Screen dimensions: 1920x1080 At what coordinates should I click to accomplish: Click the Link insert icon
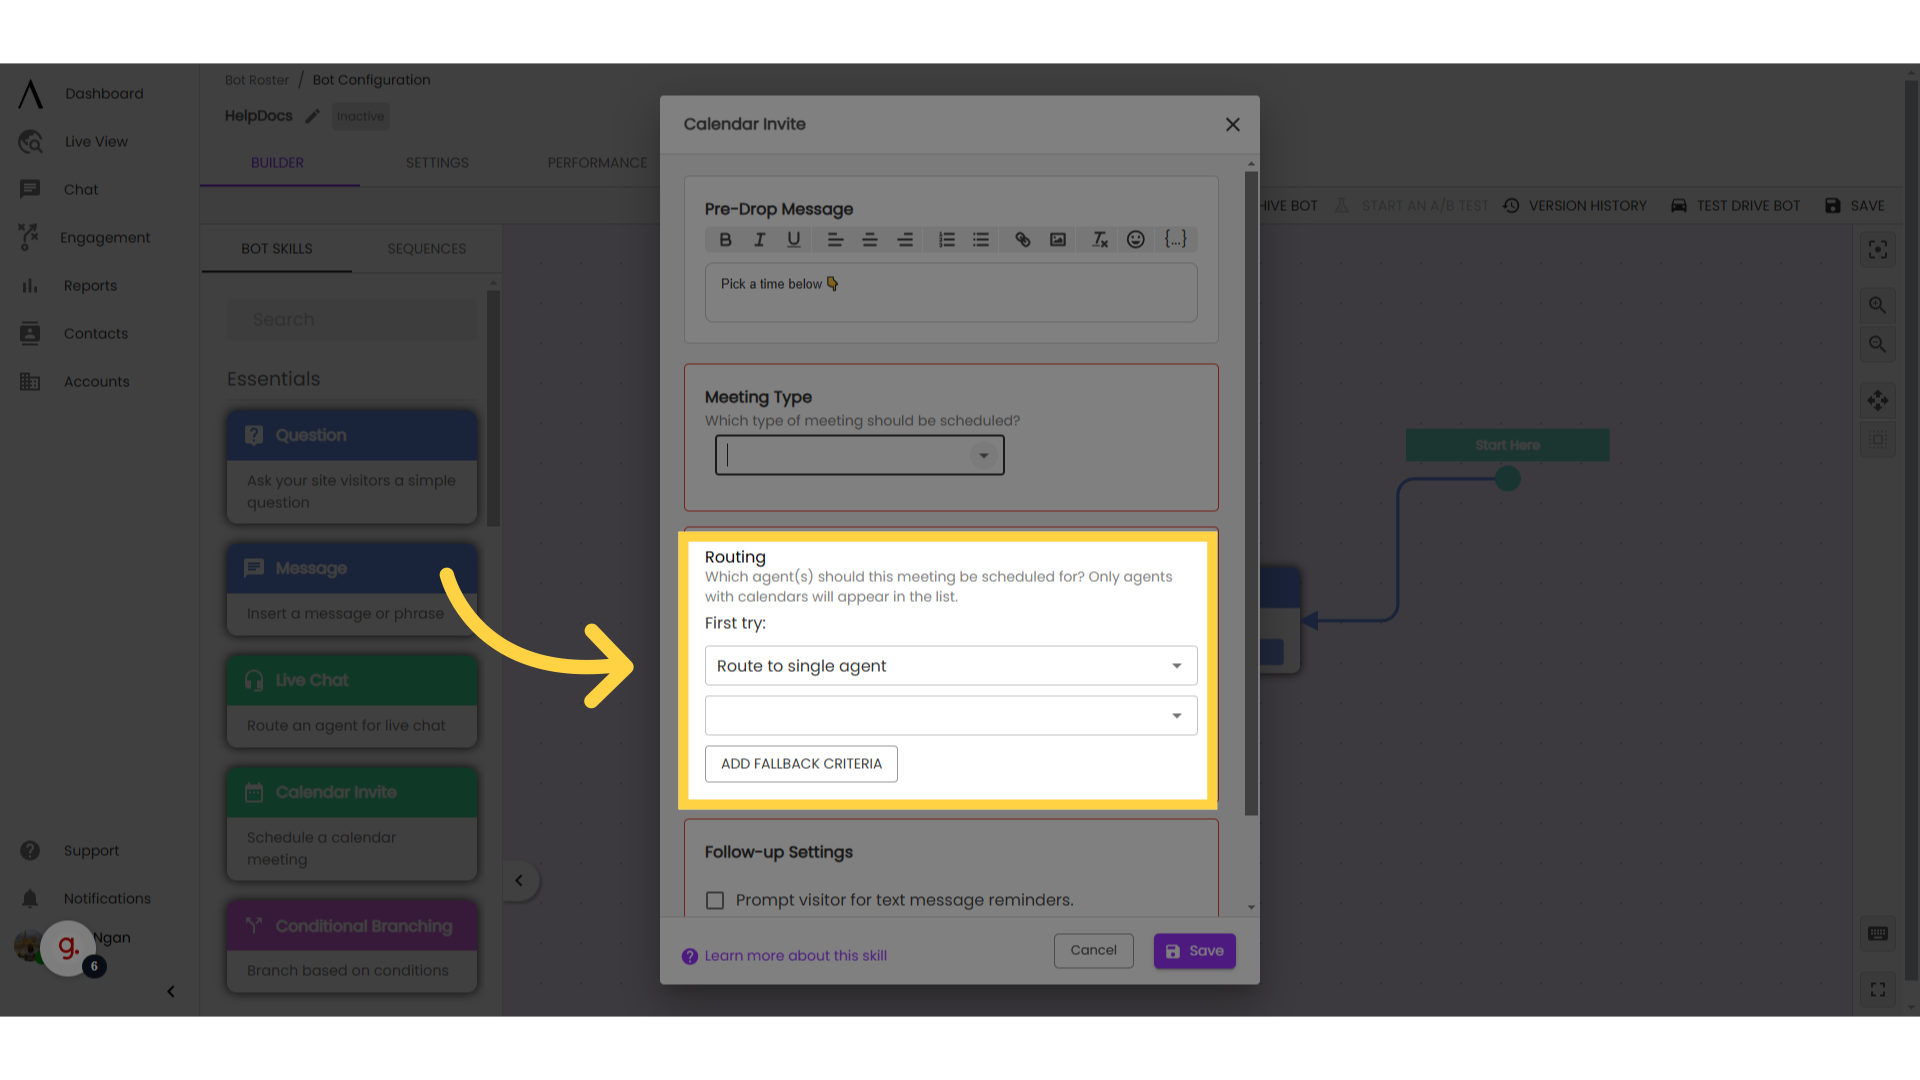point(1022,239)
